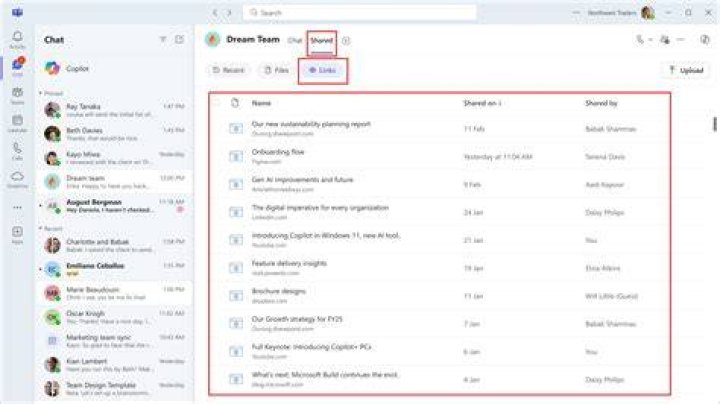Viewport: 720px width, 404px height.
Task: Open the profile picture menu in title bar
Action: [647, 13]
